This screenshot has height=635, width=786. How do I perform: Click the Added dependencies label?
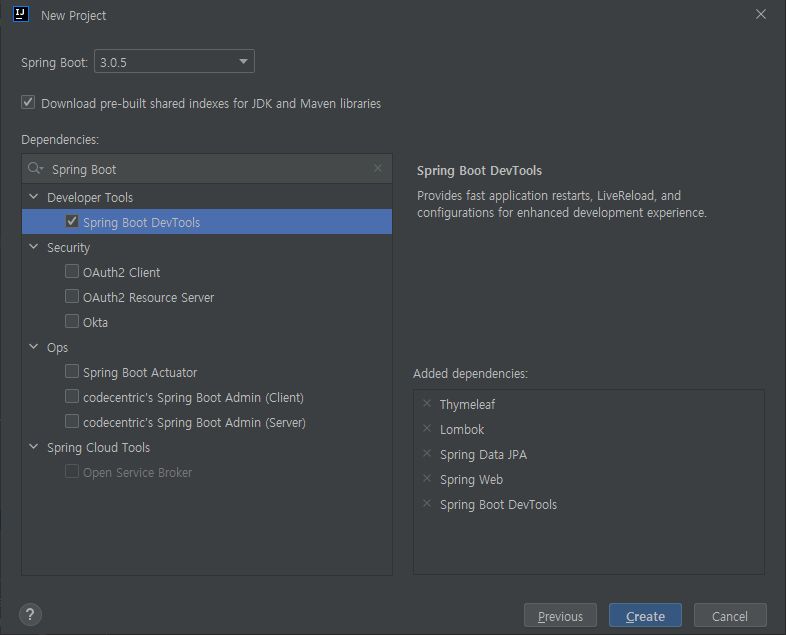(471, 374)
